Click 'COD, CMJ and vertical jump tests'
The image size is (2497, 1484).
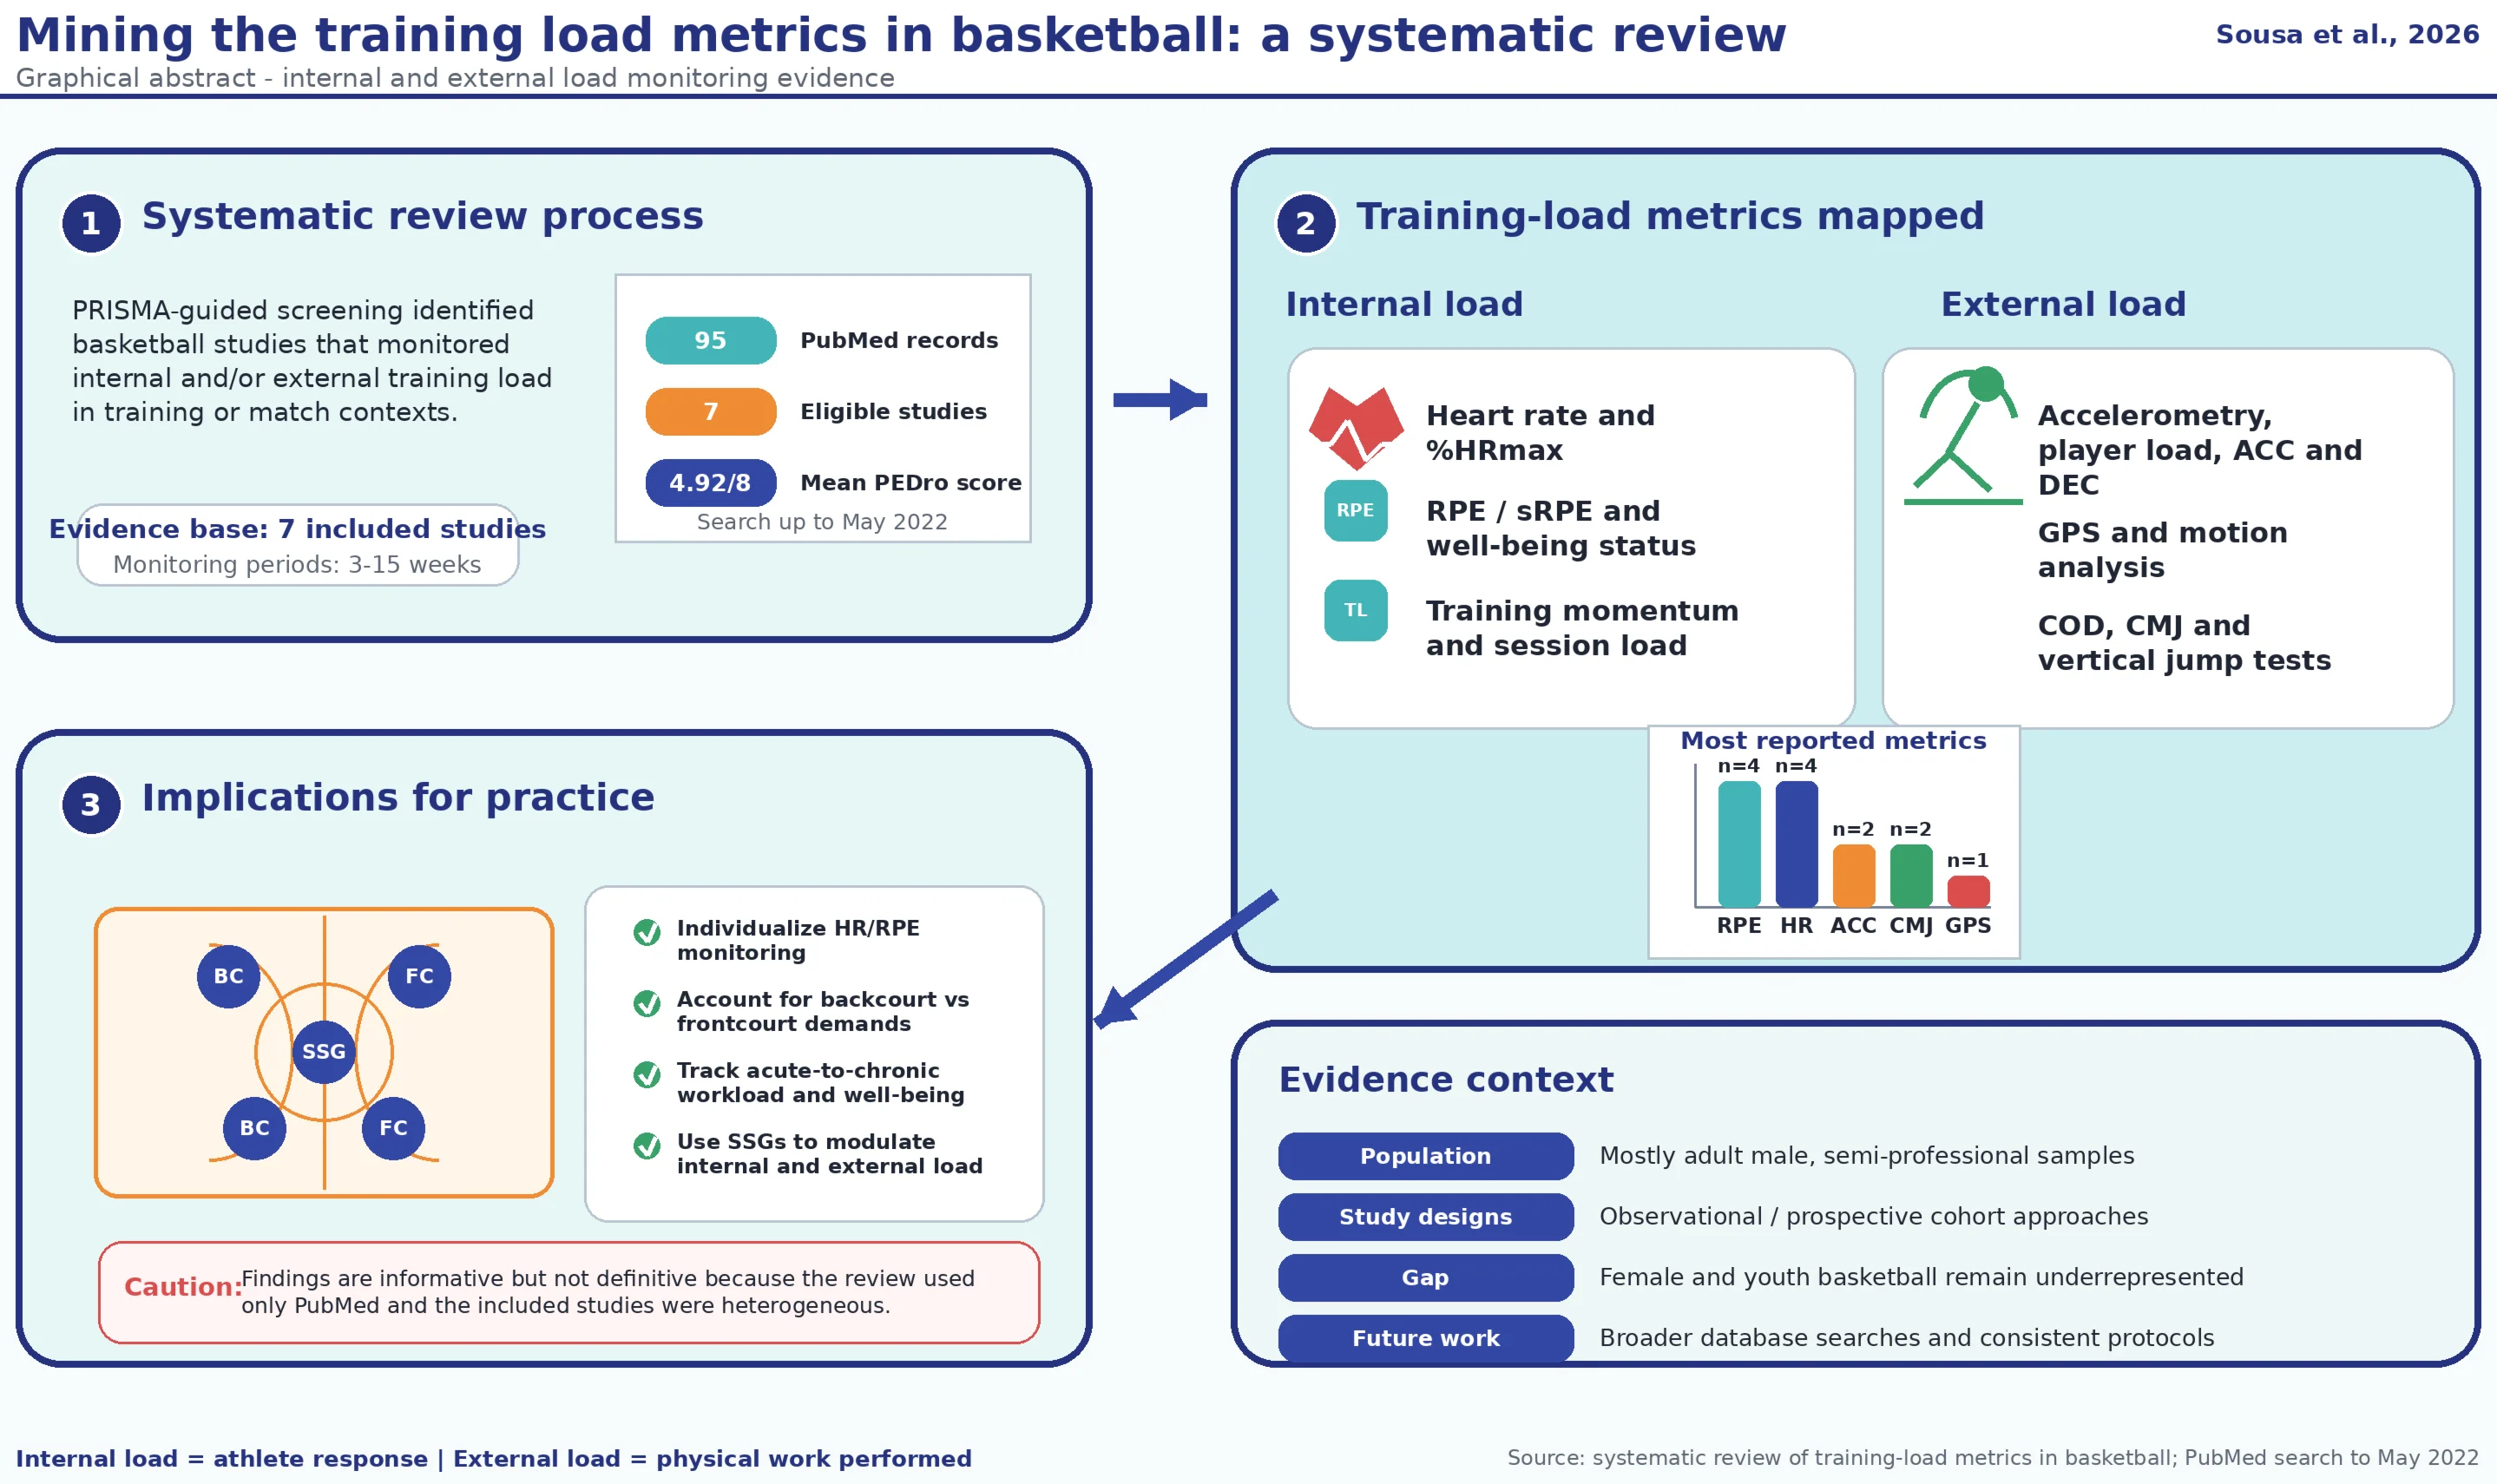2184,642
